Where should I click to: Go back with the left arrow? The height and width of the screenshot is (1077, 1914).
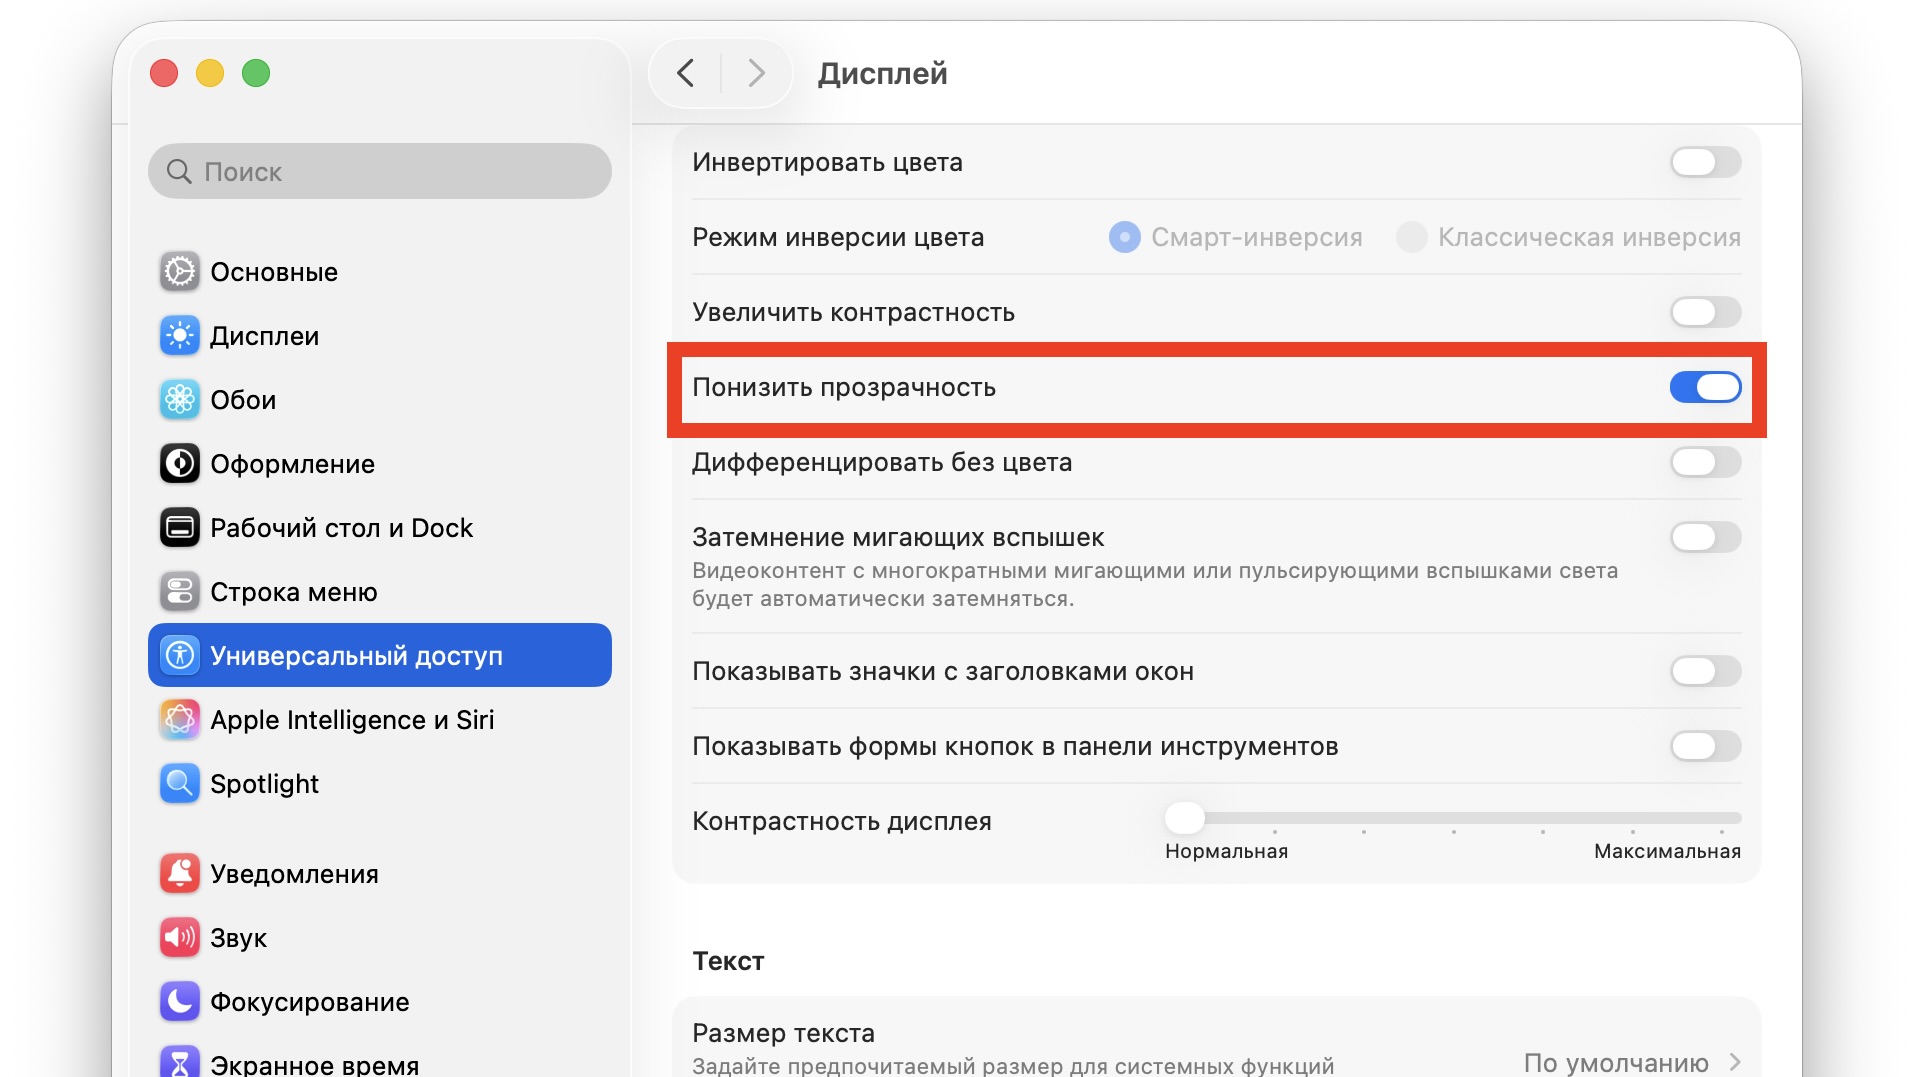[685, 73]
